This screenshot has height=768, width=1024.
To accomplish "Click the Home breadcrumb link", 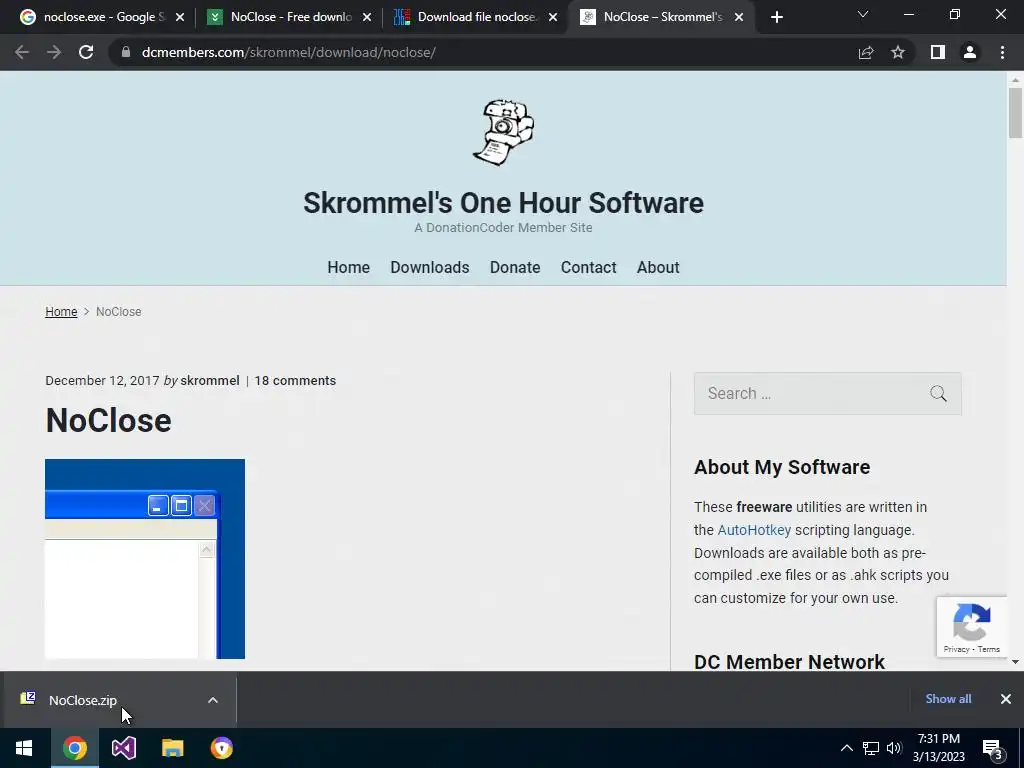I will tap(61, 312).
